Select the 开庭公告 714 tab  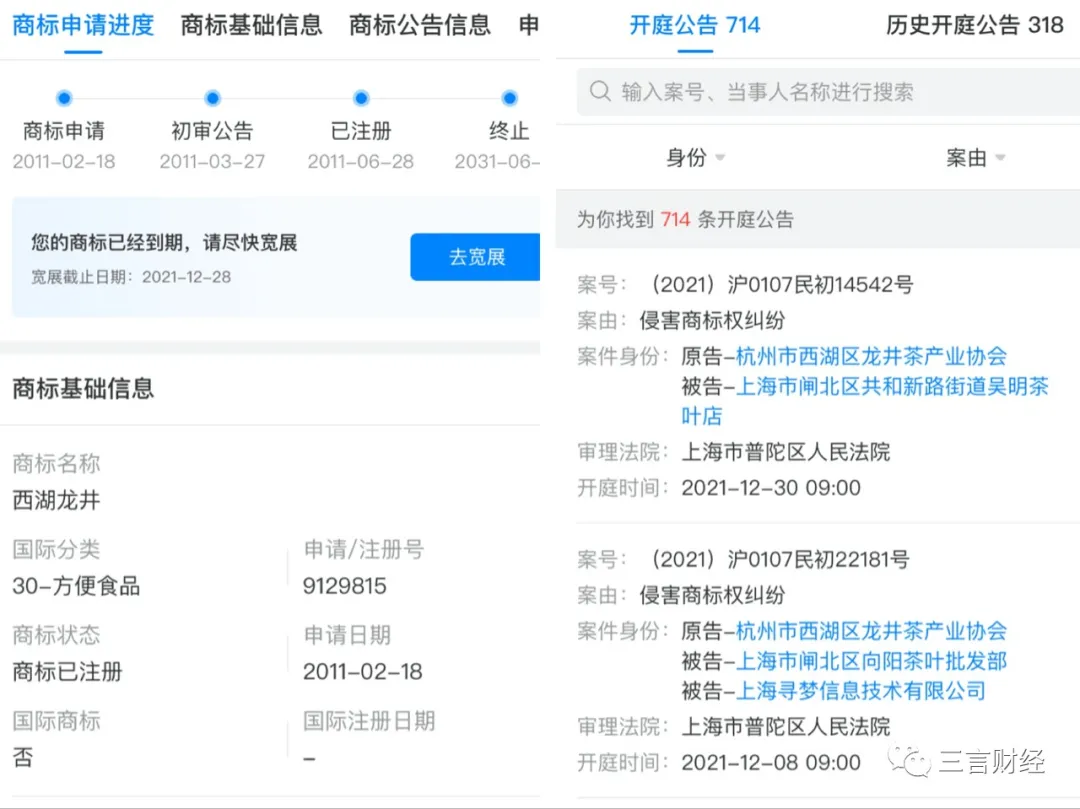[694, 25]
